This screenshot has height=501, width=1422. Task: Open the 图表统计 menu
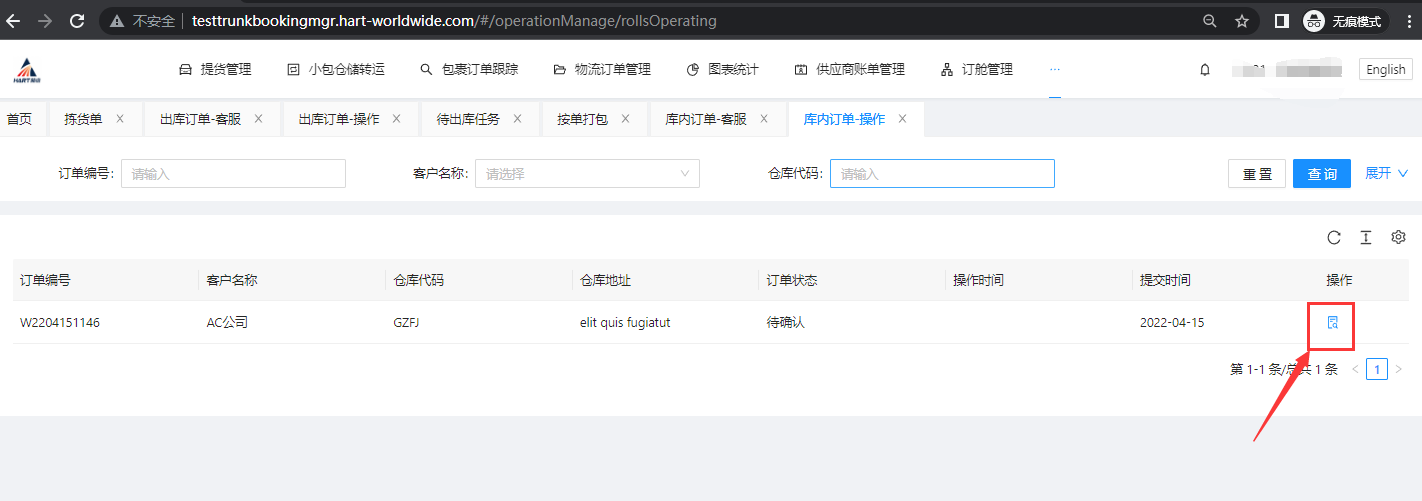click(722, 70)
